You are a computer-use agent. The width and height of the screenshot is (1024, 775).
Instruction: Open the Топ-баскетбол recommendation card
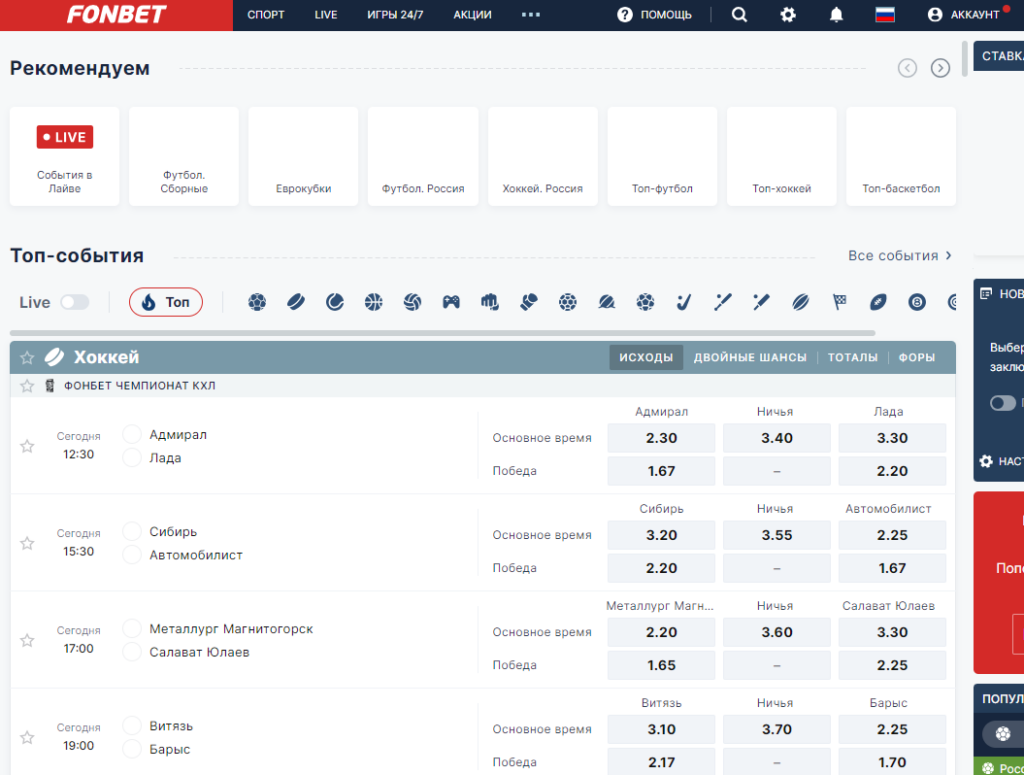point(901,157)
